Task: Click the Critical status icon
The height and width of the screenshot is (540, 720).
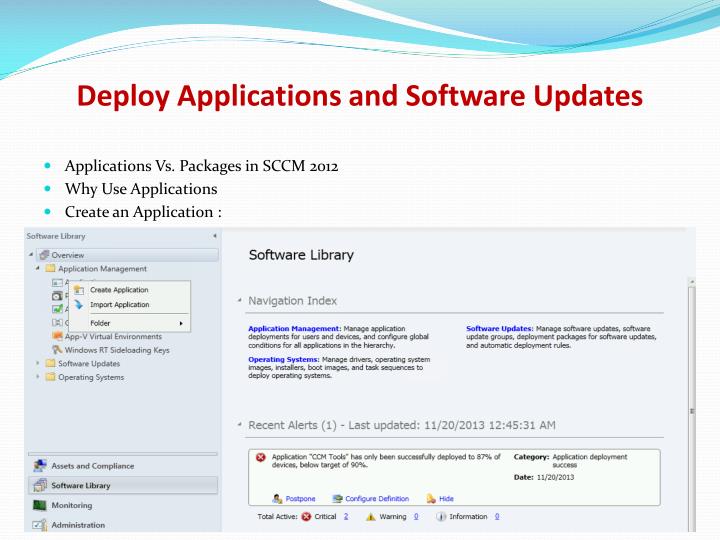Action: tap(306, 517)
